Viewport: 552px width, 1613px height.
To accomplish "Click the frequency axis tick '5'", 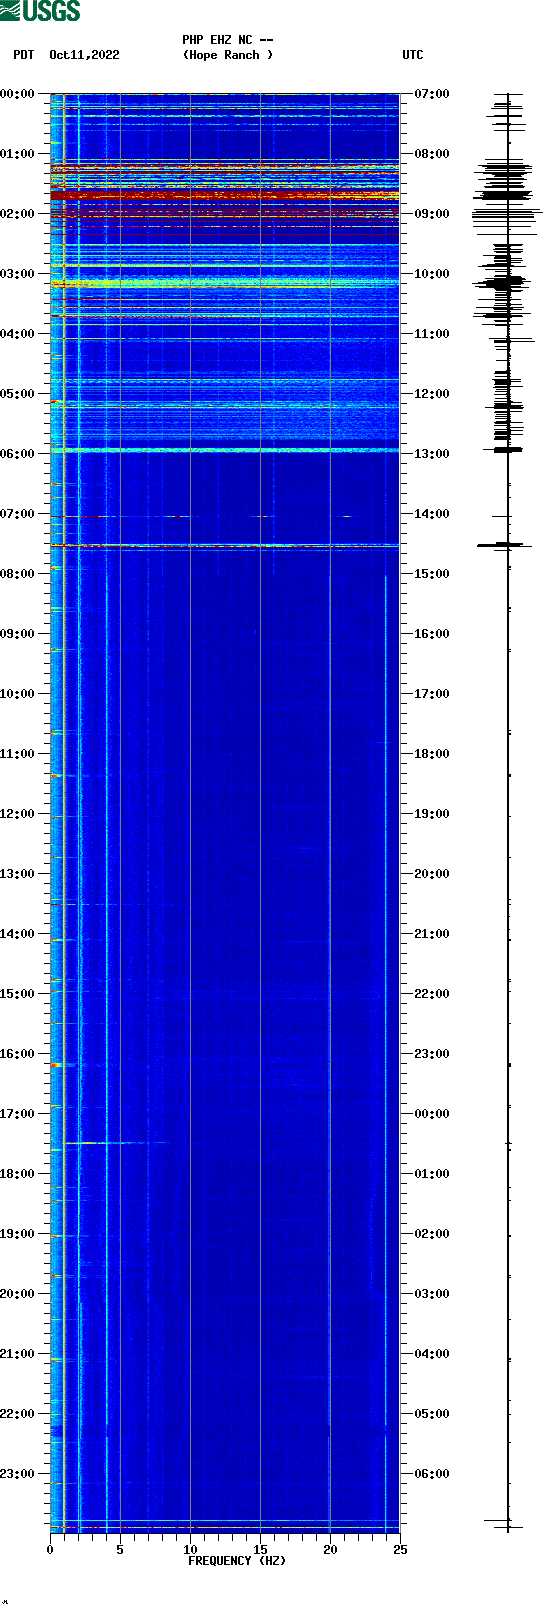I will [120, 1550].
